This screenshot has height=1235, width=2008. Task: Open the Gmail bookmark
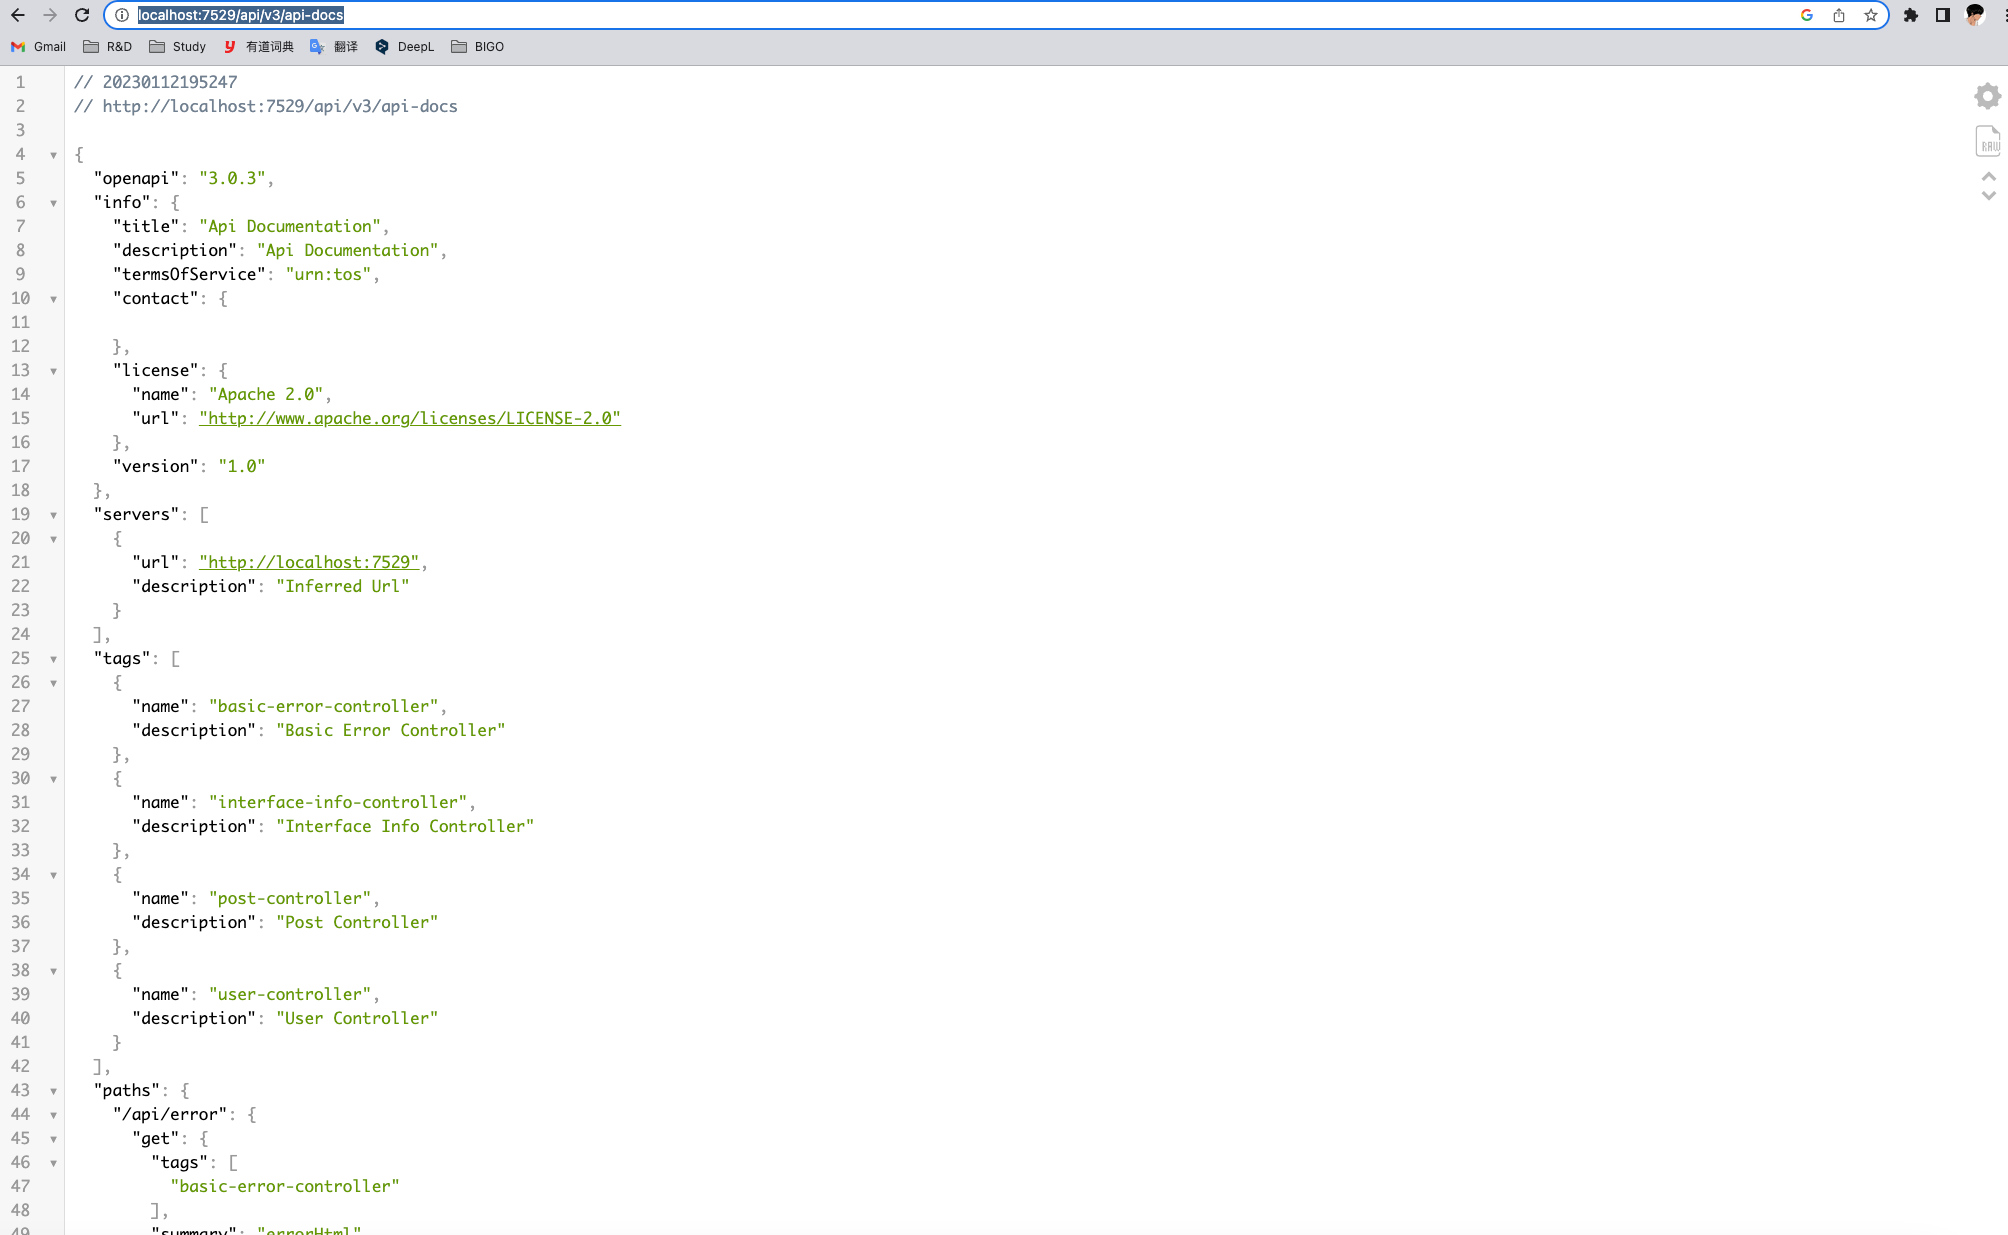coord(39,47)
